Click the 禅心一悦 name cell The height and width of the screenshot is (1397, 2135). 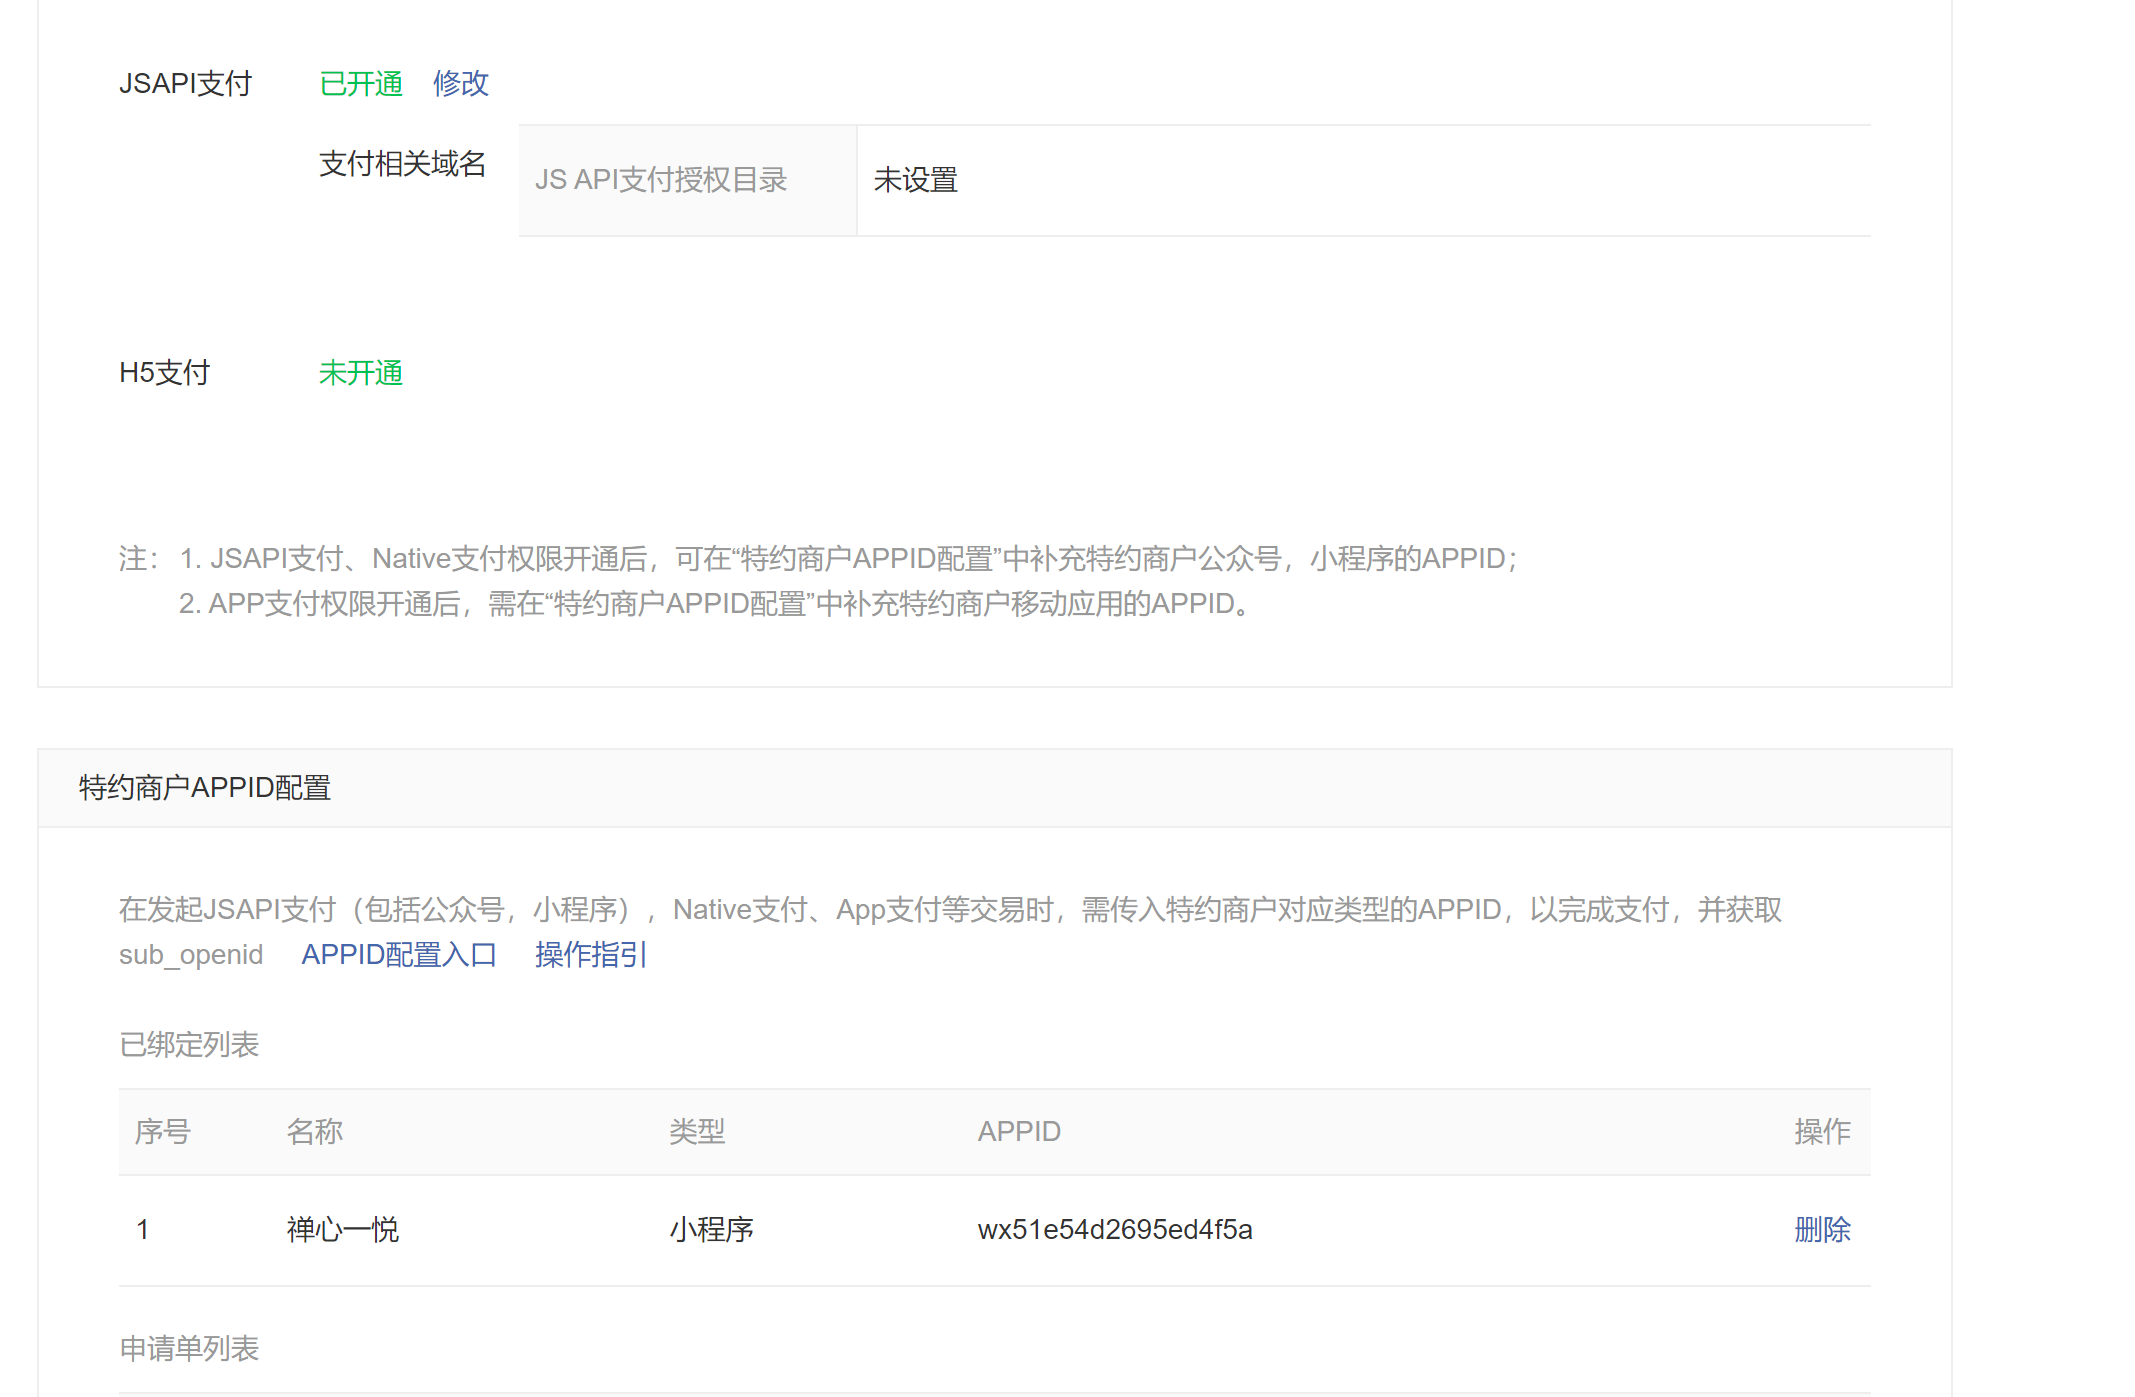point(342,1229)
